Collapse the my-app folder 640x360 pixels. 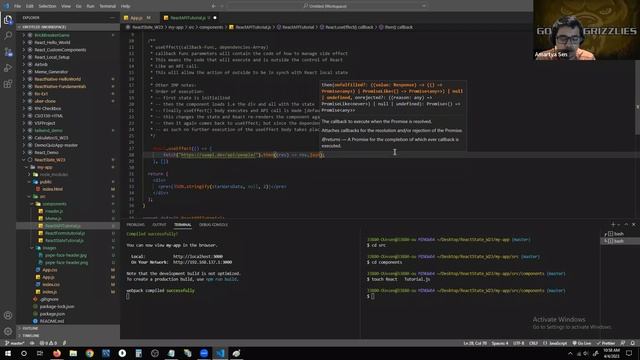(68, 167)
